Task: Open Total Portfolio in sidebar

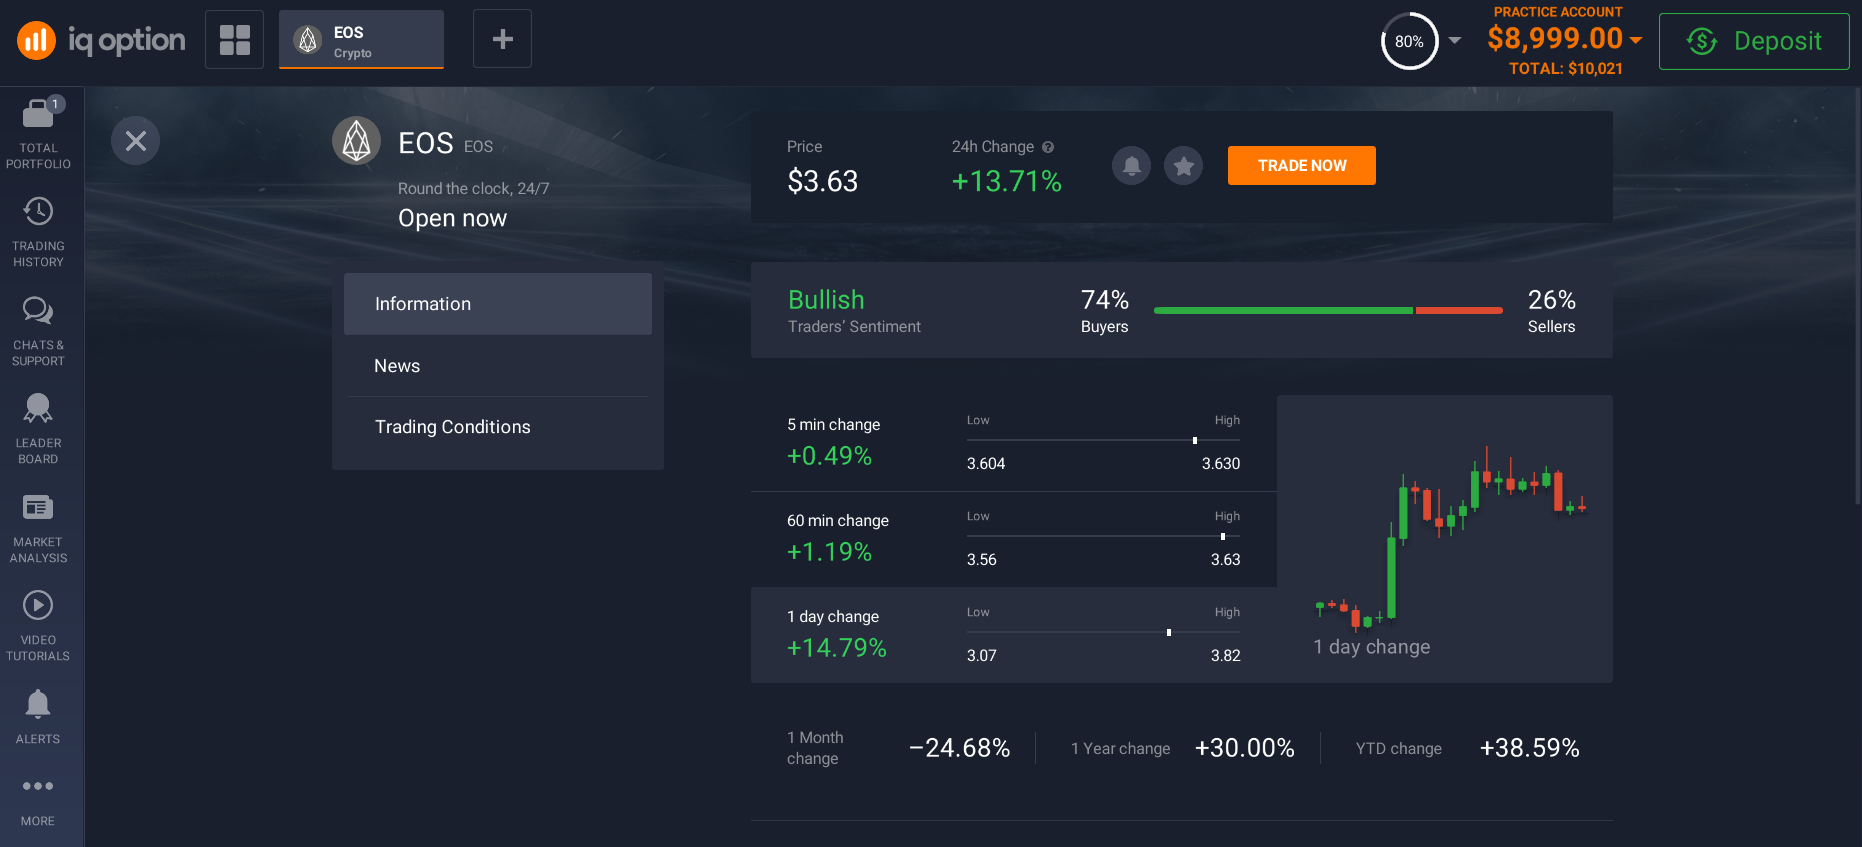Action: coord(38,135)
